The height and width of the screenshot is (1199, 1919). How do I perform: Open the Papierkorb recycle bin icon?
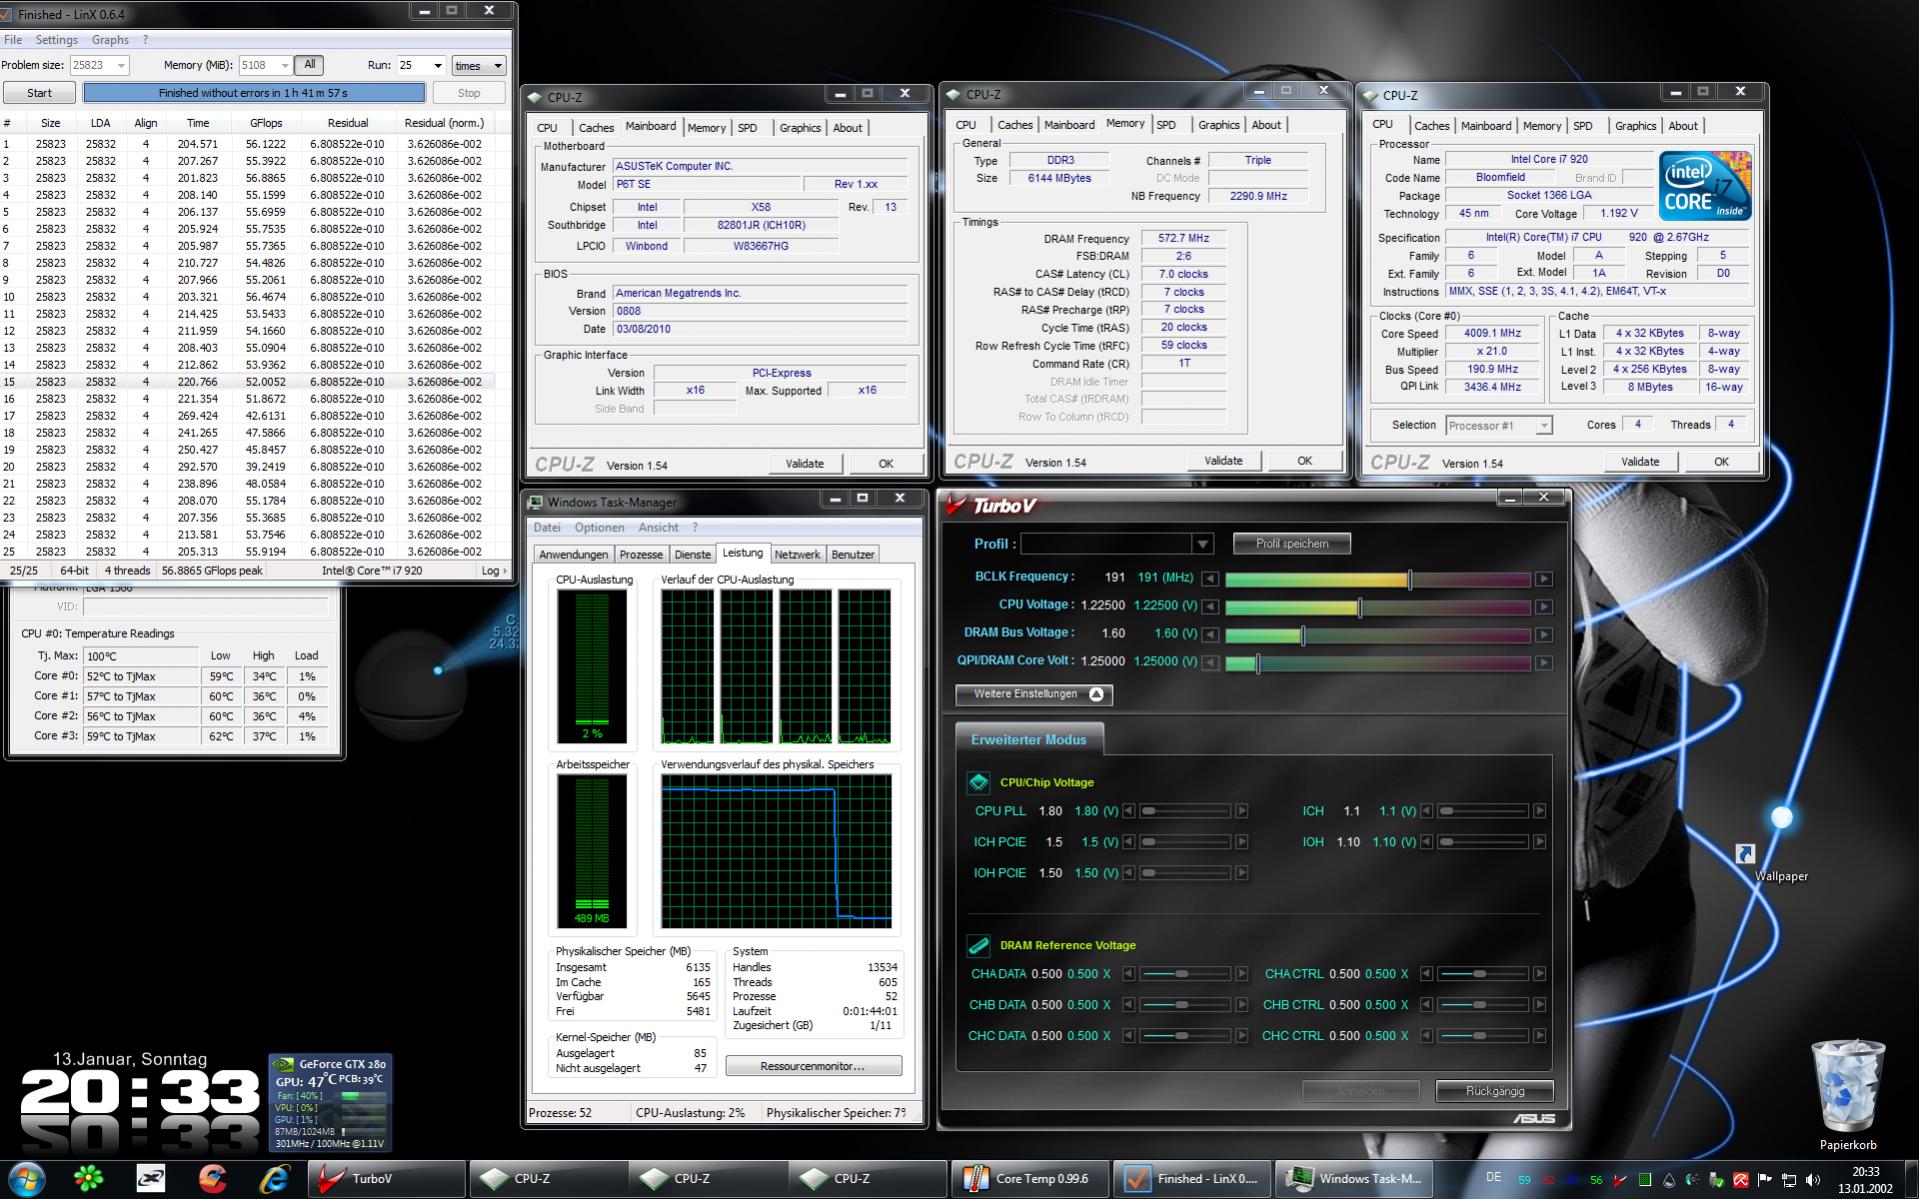[x=1847, y=1086]
